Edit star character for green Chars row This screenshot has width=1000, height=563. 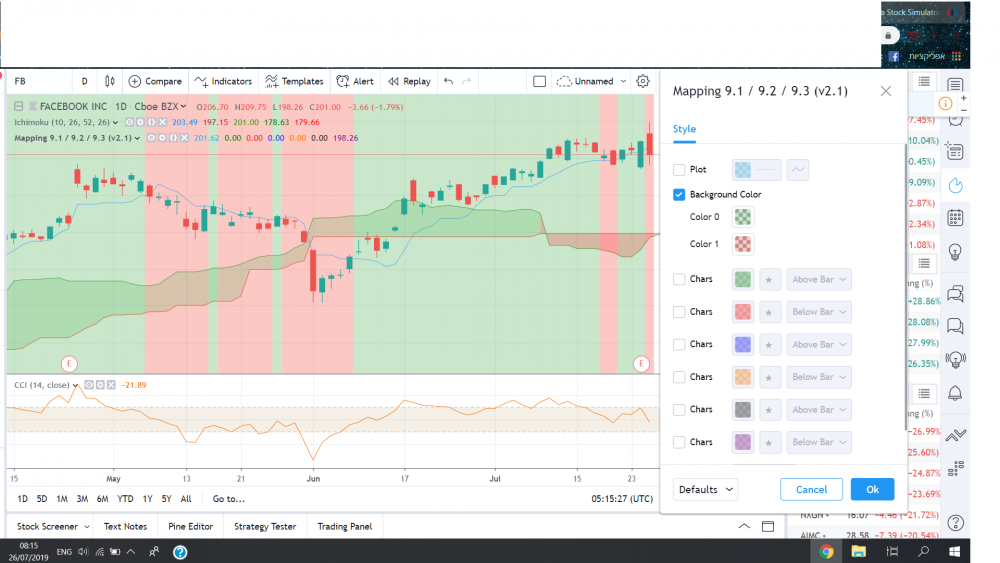pyautogui.click(x=770, y=279)
